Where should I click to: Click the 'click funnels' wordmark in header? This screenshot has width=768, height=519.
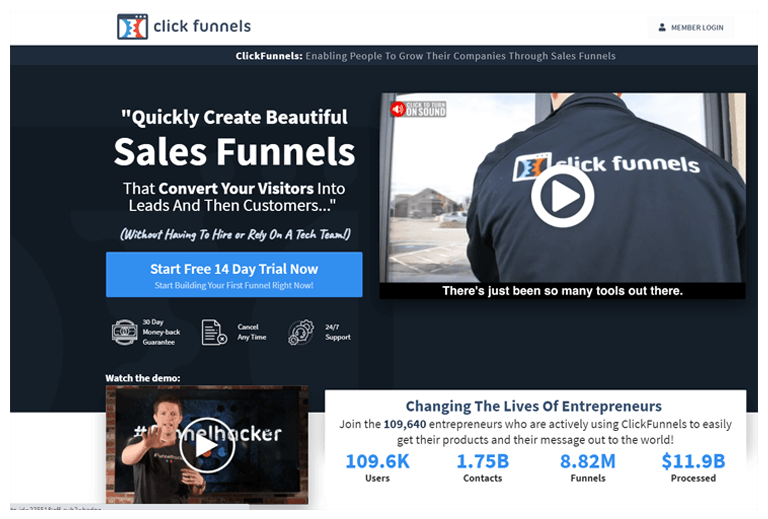coord(202,26)
